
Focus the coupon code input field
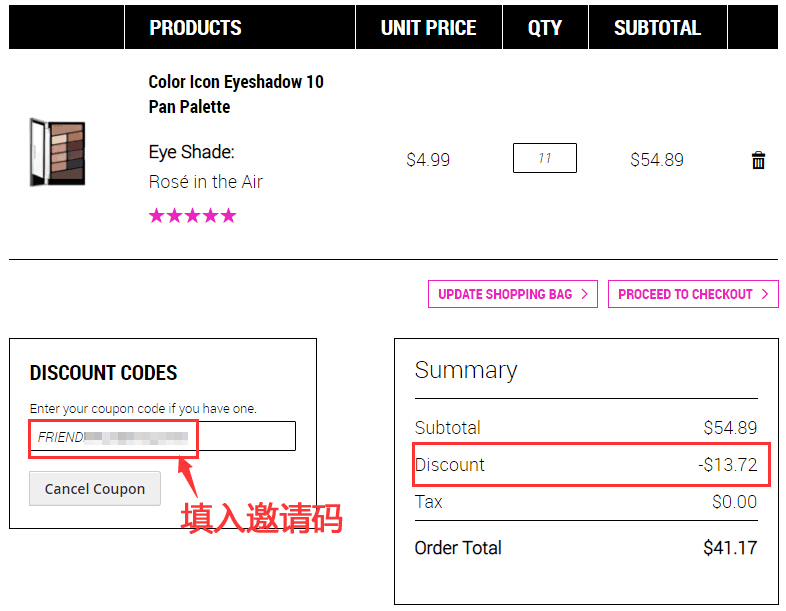click(162, 436)
